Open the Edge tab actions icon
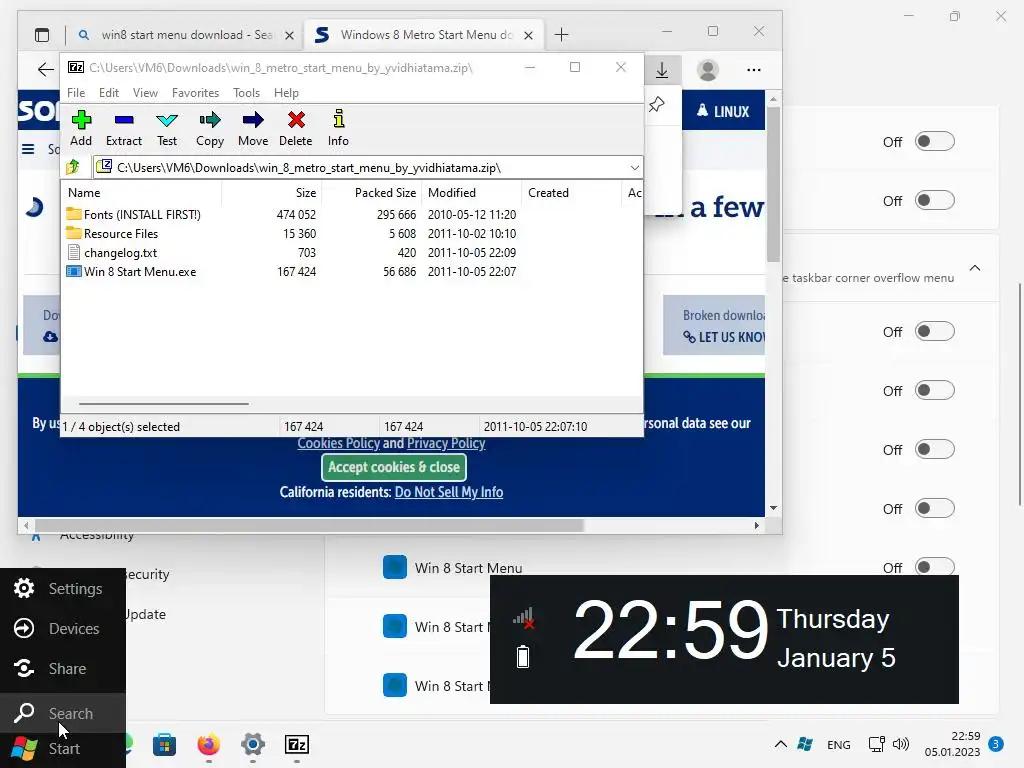This screenshot has width=1024, height=768. [x=42, y=35]
